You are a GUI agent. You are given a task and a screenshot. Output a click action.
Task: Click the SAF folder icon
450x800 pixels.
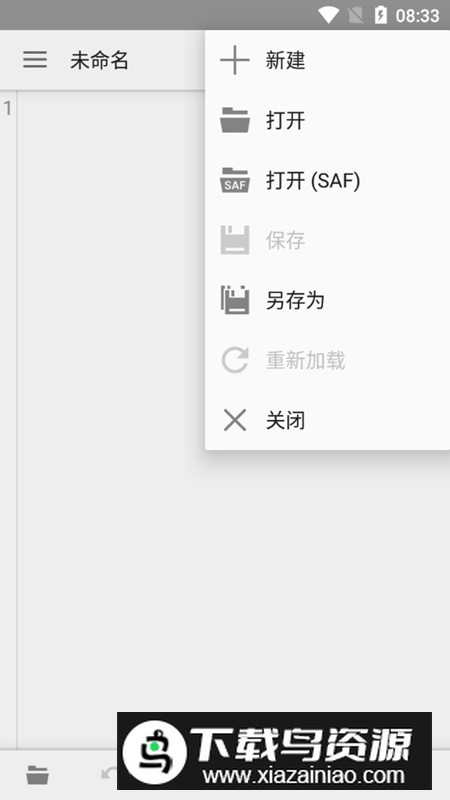point(235,180)
